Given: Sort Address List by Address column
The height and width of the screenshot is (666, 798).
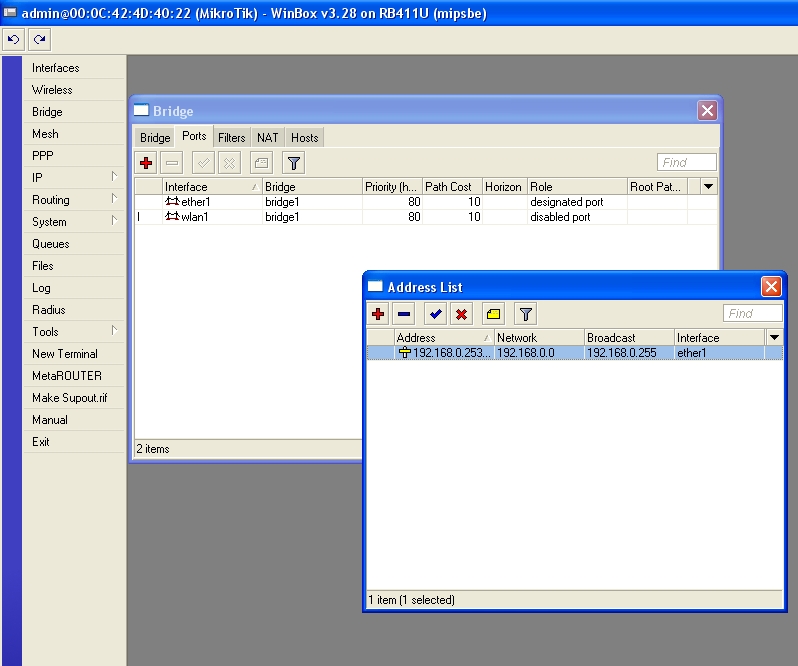Looking at the screenshot, I should [x=444, y=337].
